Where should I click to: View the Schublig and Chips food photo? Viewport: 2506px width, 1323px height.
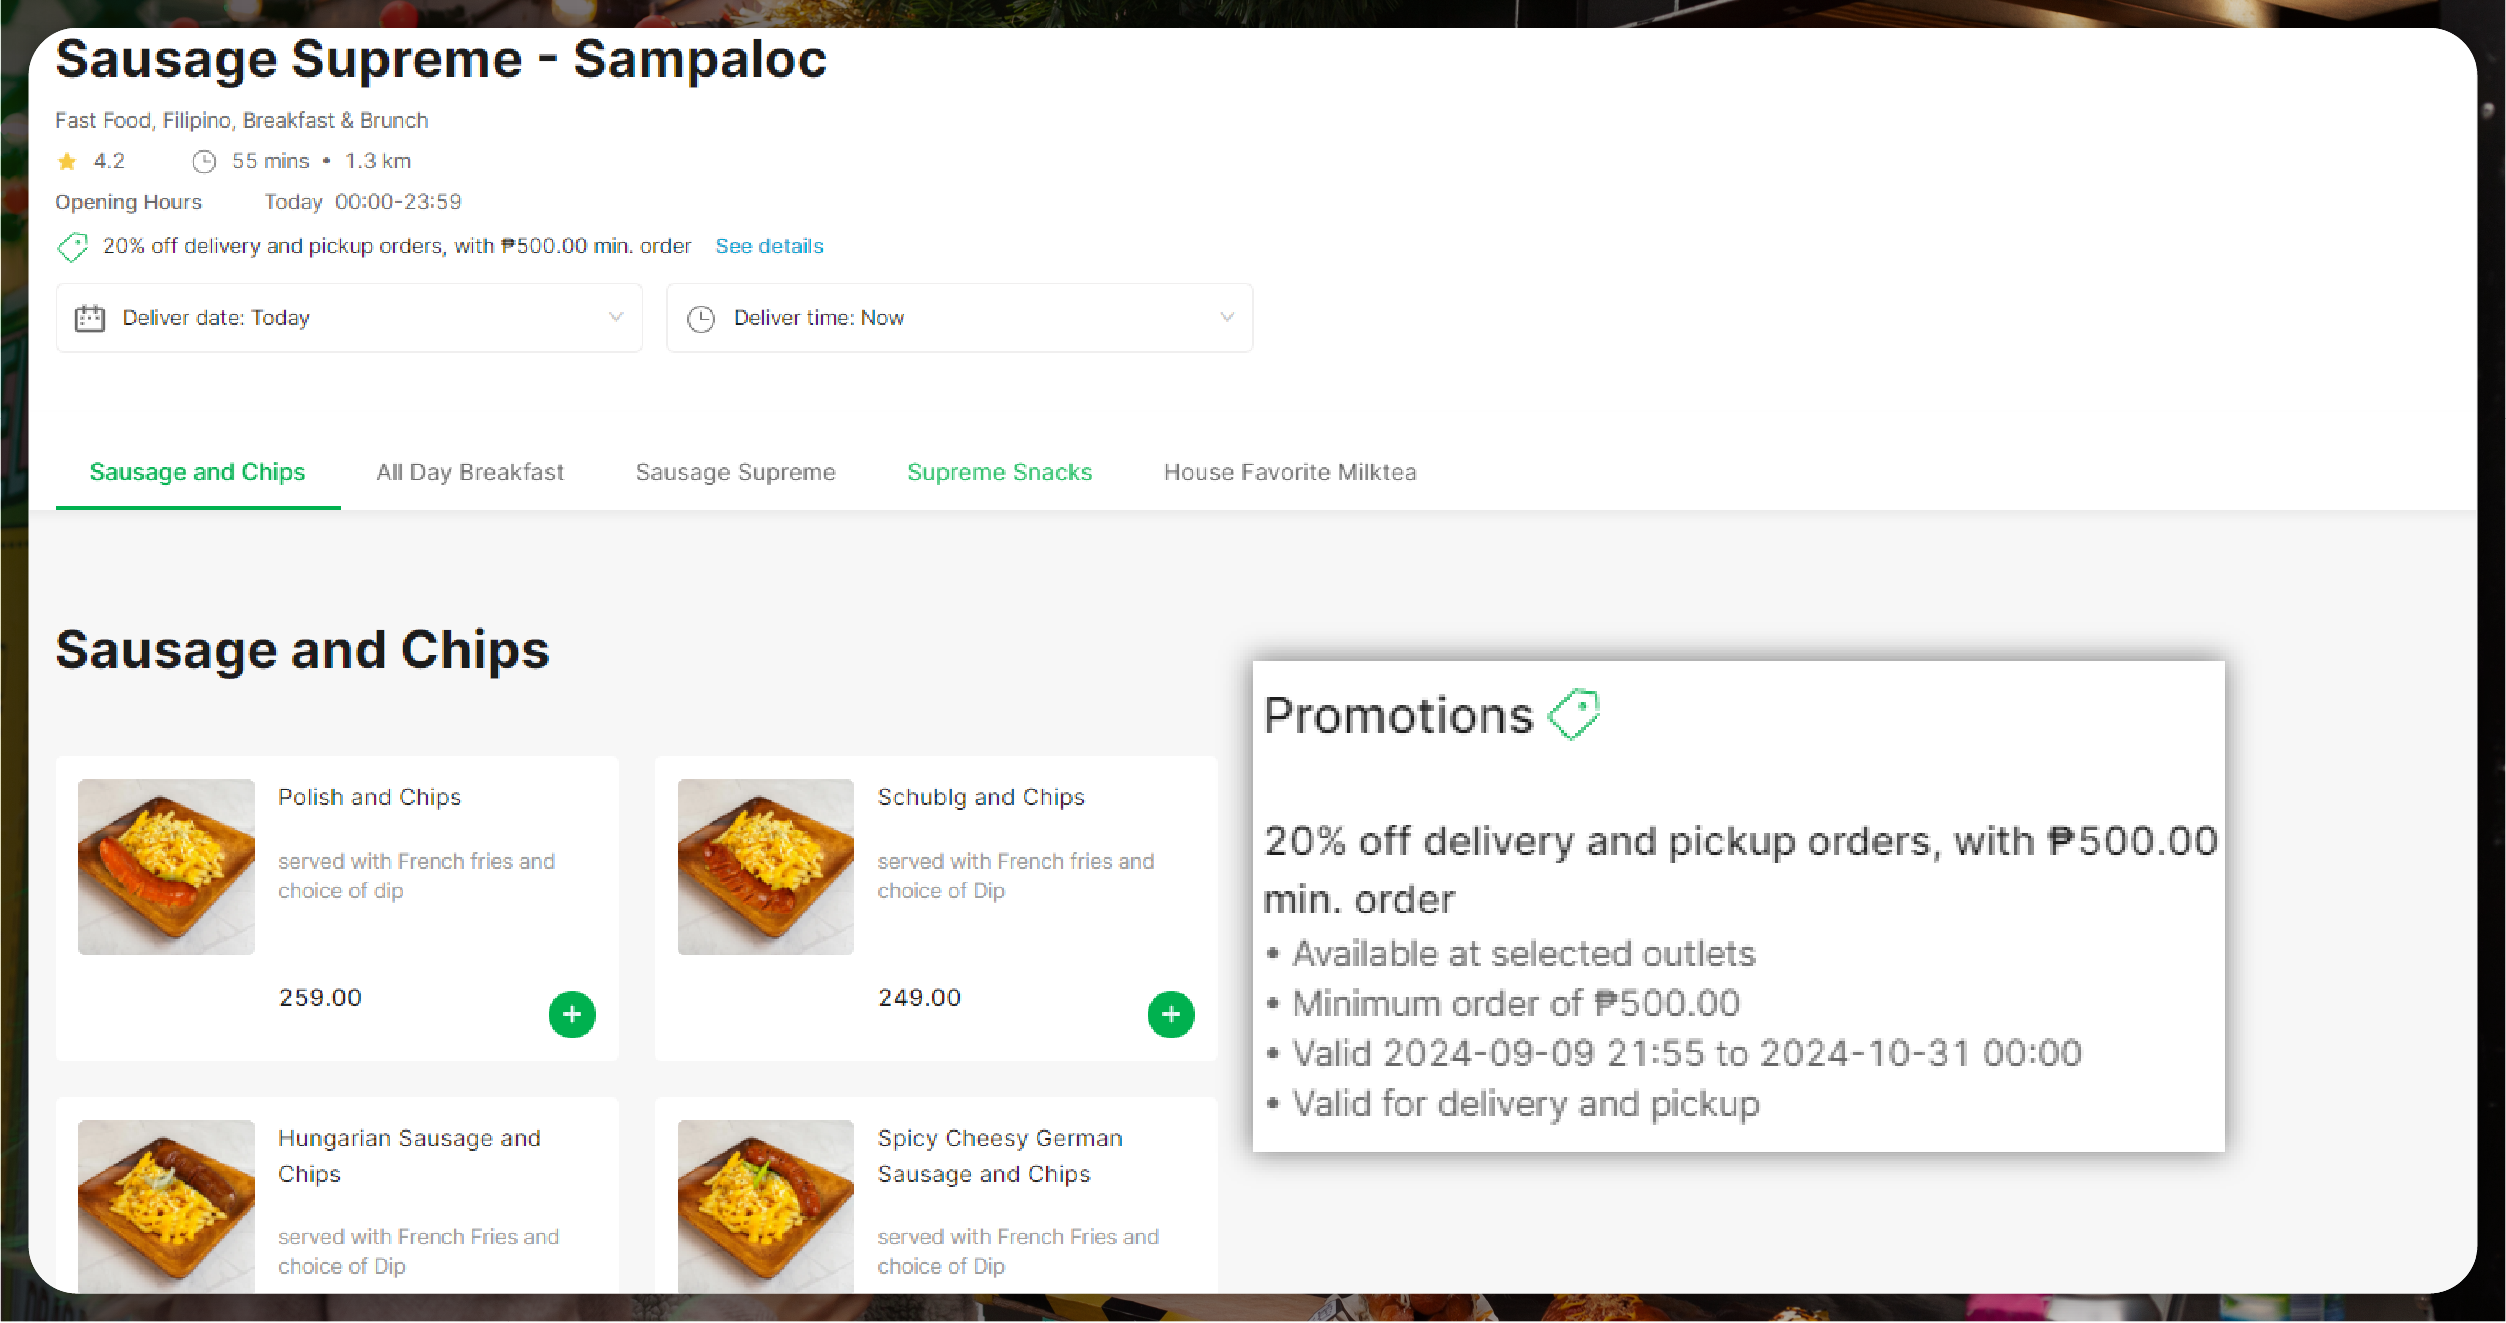click(x=765, y=866)
